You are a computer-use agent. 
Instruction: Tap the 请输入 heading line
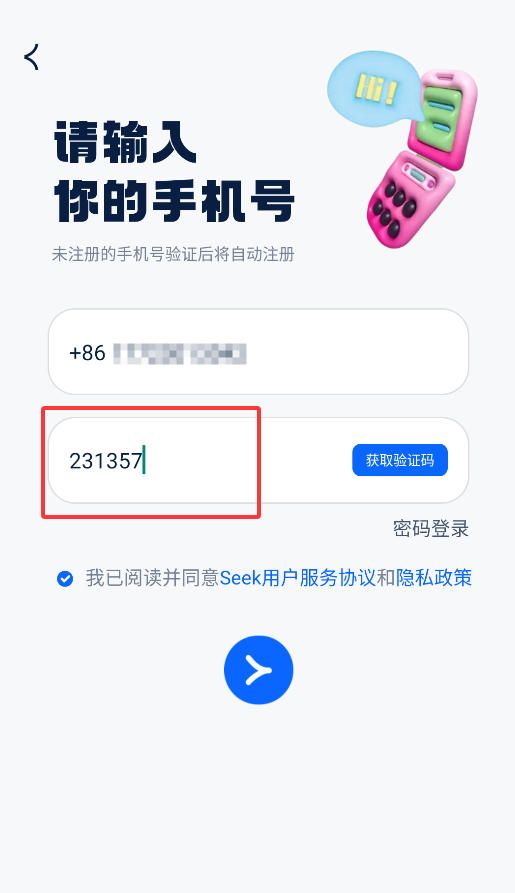pyautogui.click(x=125, y=142)
